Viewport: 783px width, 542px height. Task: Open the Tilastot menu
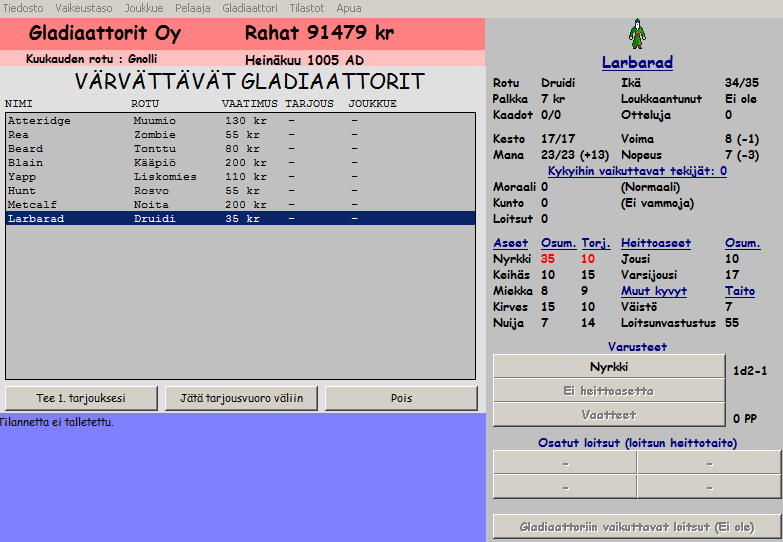click(x=307, y=7)
